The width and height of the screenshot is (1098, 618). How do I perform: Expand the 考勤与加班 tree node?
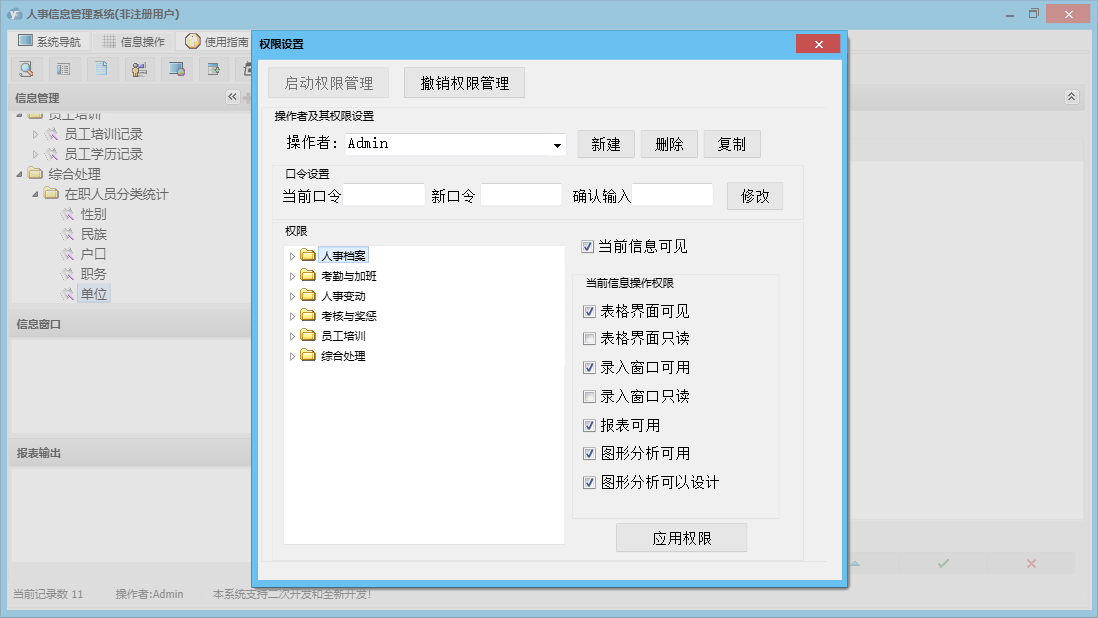292,276
